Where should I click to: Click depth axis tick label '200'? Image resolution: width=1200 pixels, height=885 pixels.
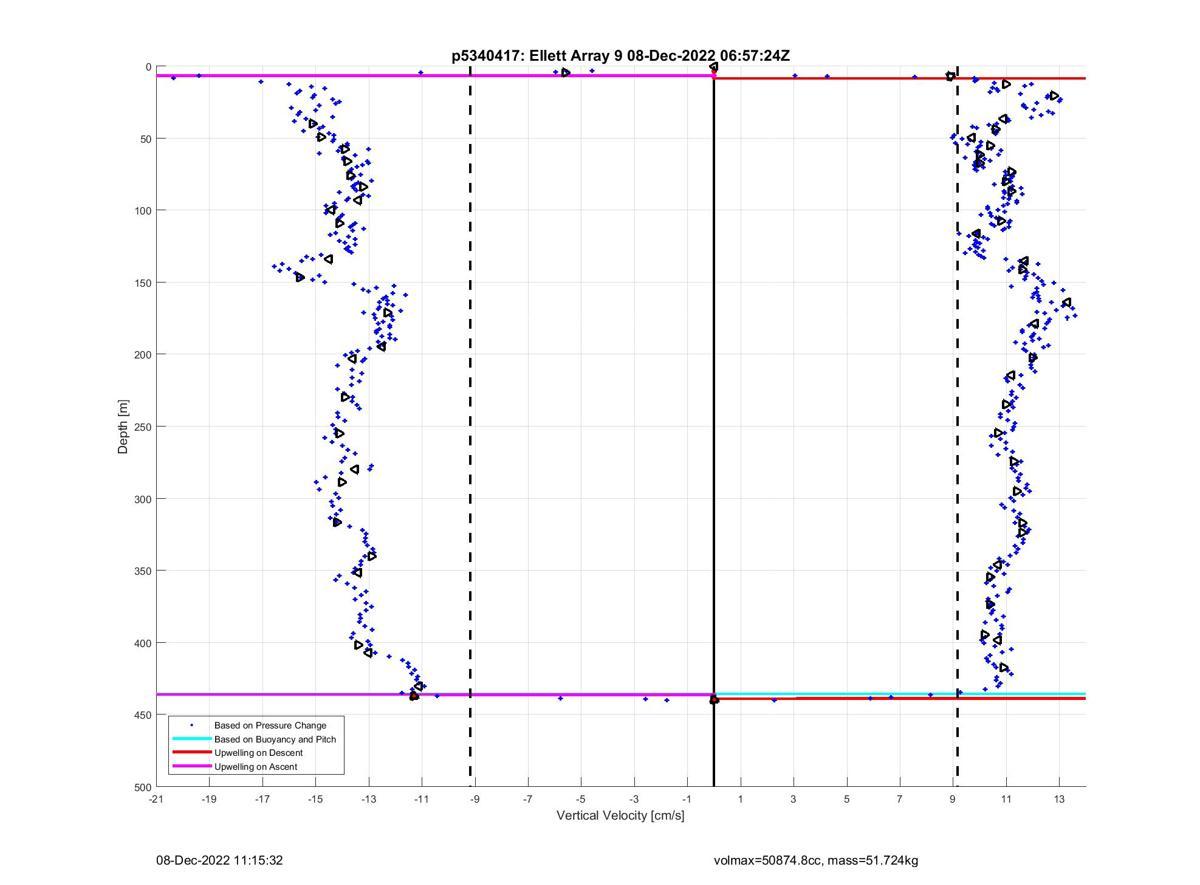[142, 354]
